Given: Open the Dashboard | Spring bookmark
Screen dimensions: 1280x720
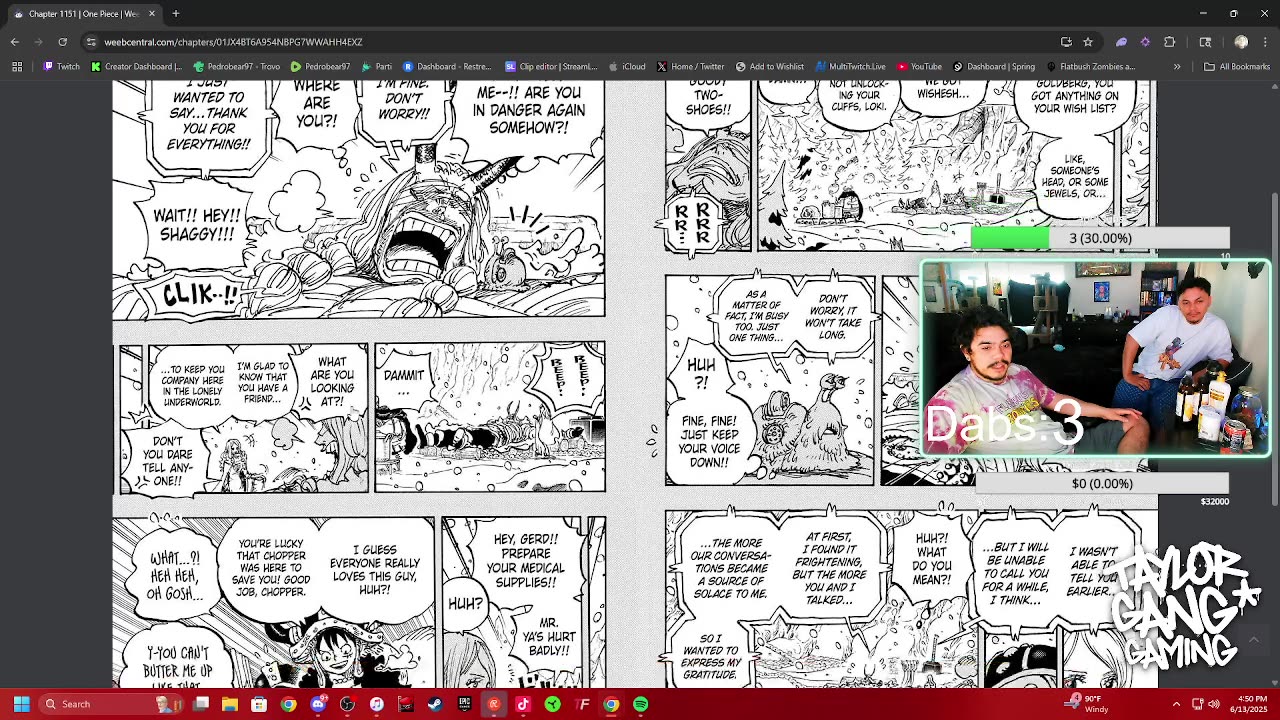Looking at the screenshot, I should click(x=994, y=67).
